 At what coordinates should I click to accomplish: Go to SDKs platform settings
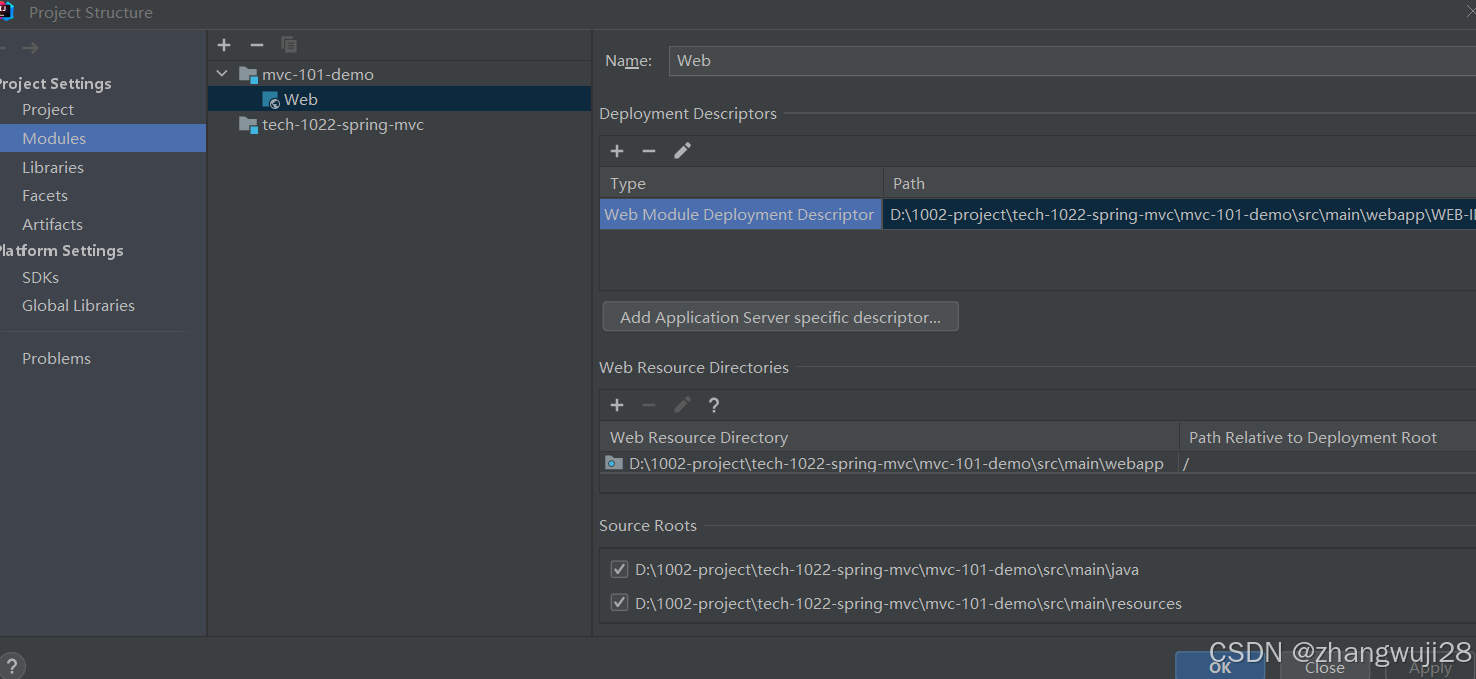click(40, 278)
